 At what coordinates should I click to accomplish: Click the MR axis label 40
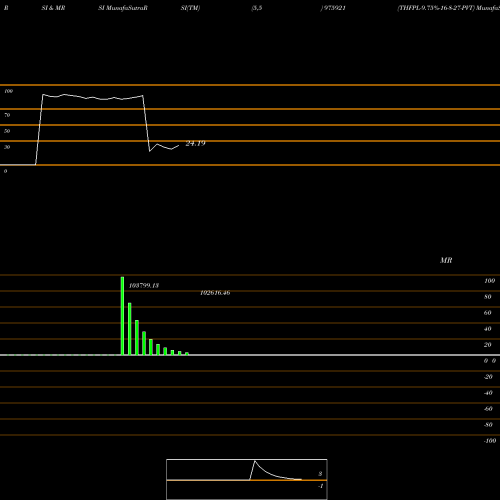coord(488,329)
